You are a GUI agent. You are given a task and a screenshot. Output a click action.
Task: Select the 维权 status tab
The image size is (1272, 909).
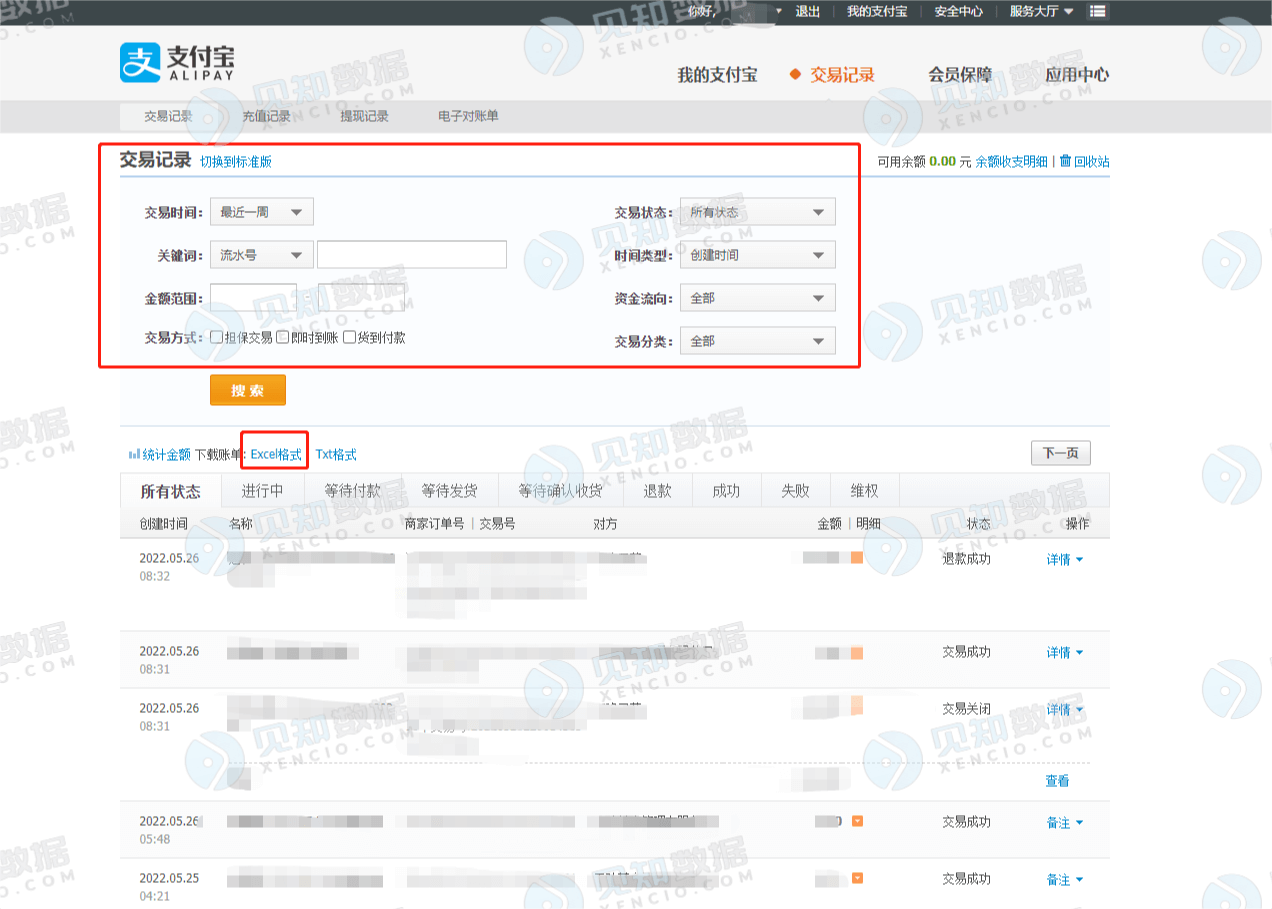pyautogui.click(x=864, y=491)
